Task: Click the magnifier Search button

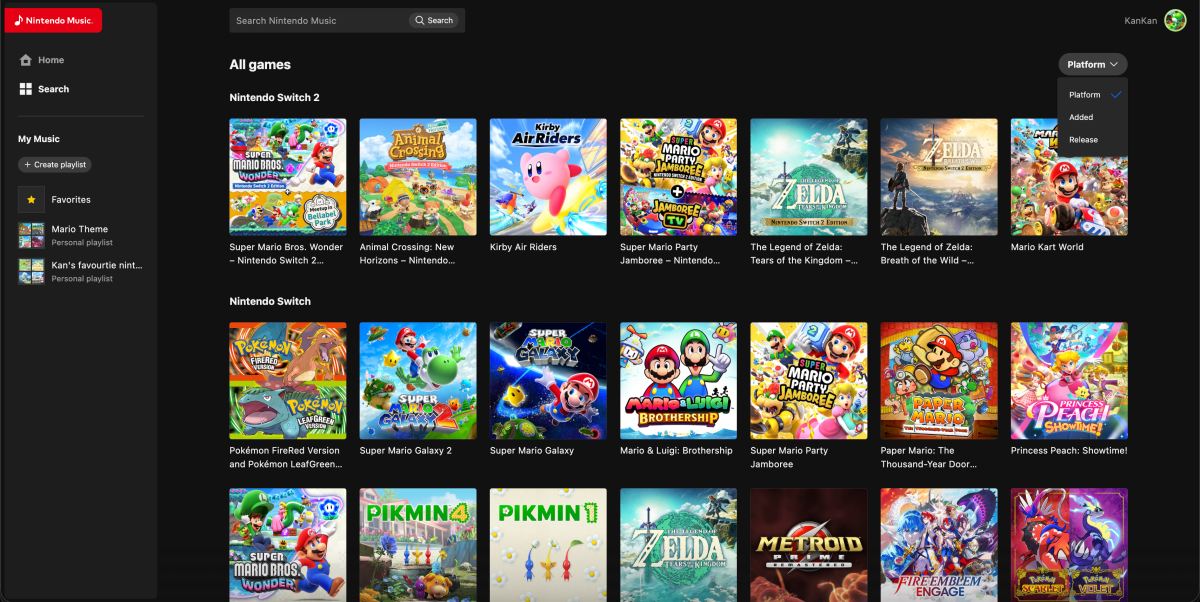Action: (x=434, y=20)
